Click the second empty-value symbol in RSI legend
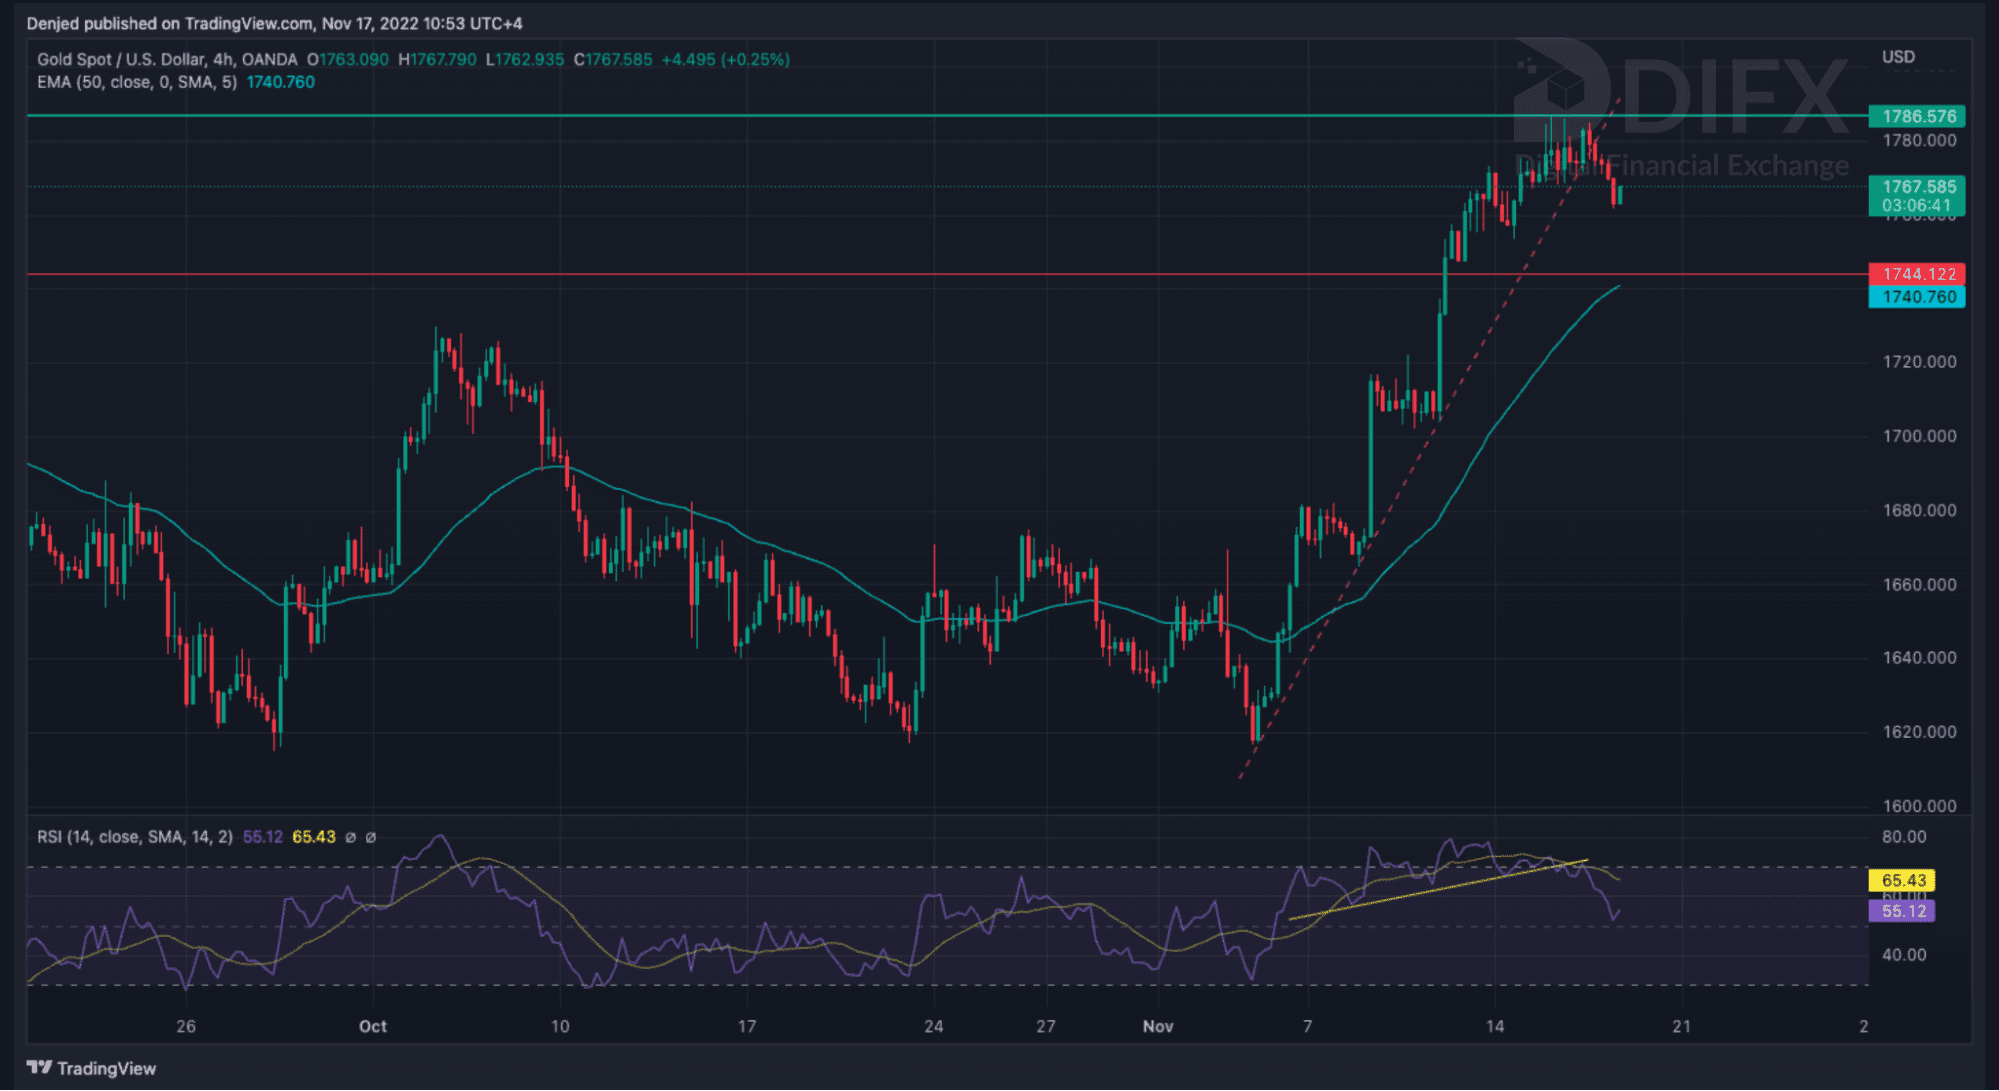 [x=371, y=837]
